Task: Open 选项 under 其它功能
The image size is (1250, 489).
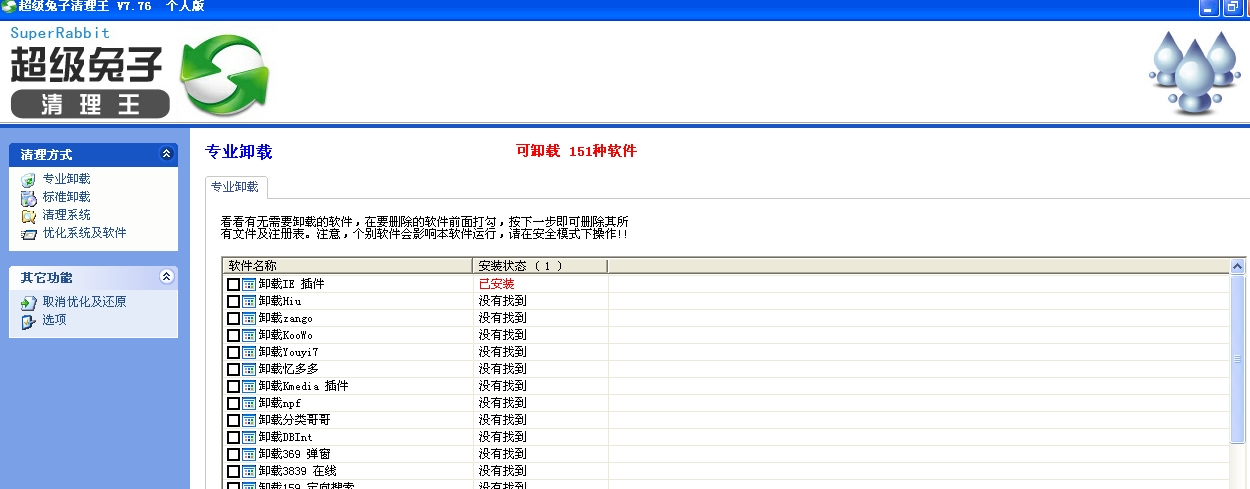Action: 54,320
